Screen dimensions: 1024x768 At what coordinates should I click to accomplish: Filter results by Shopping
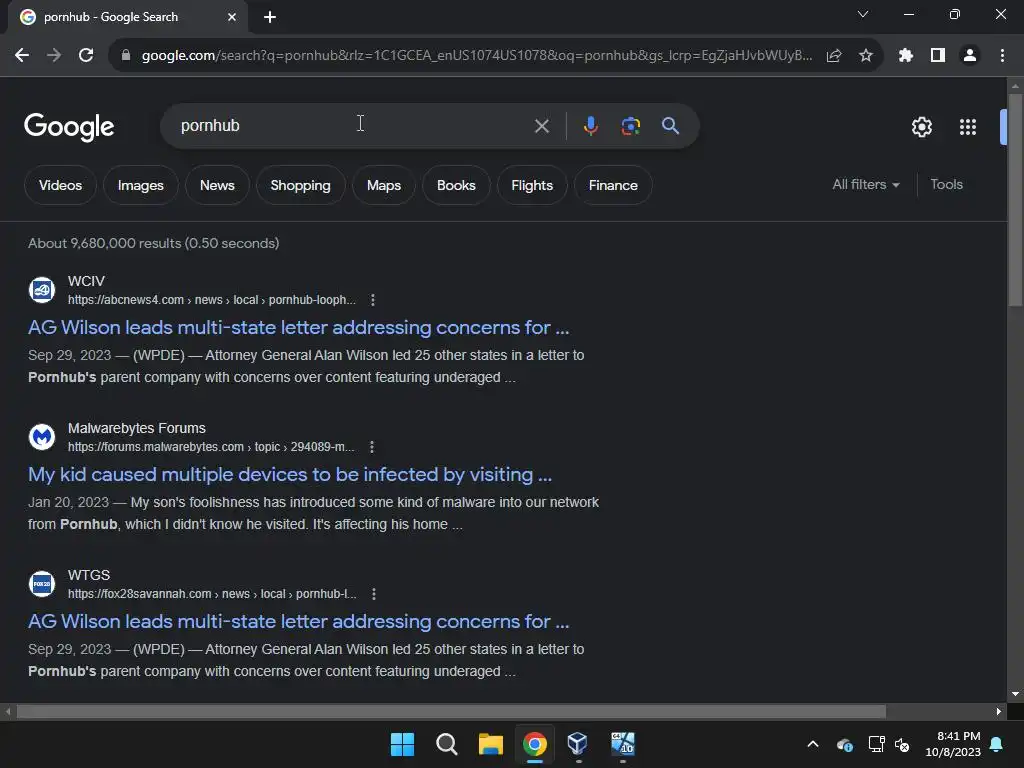300,185
